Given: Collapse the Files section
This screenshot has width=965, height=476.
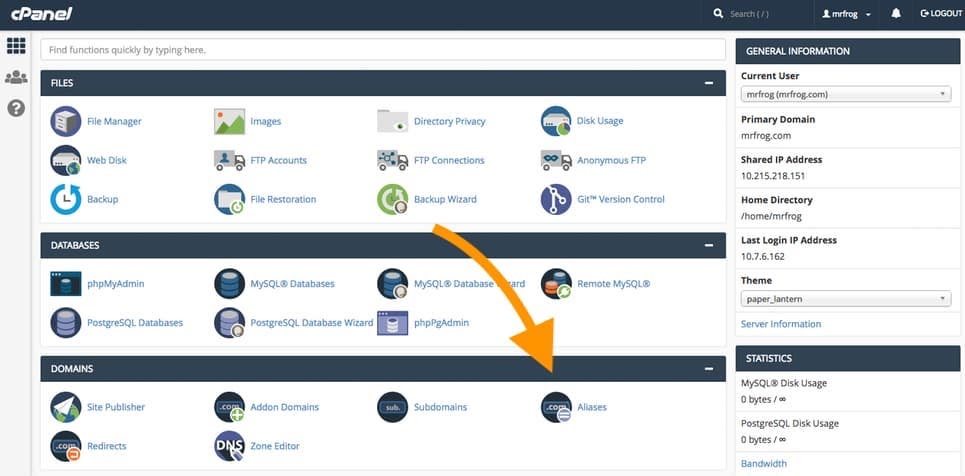Looking at the screenshot, I should pos(709,83).
